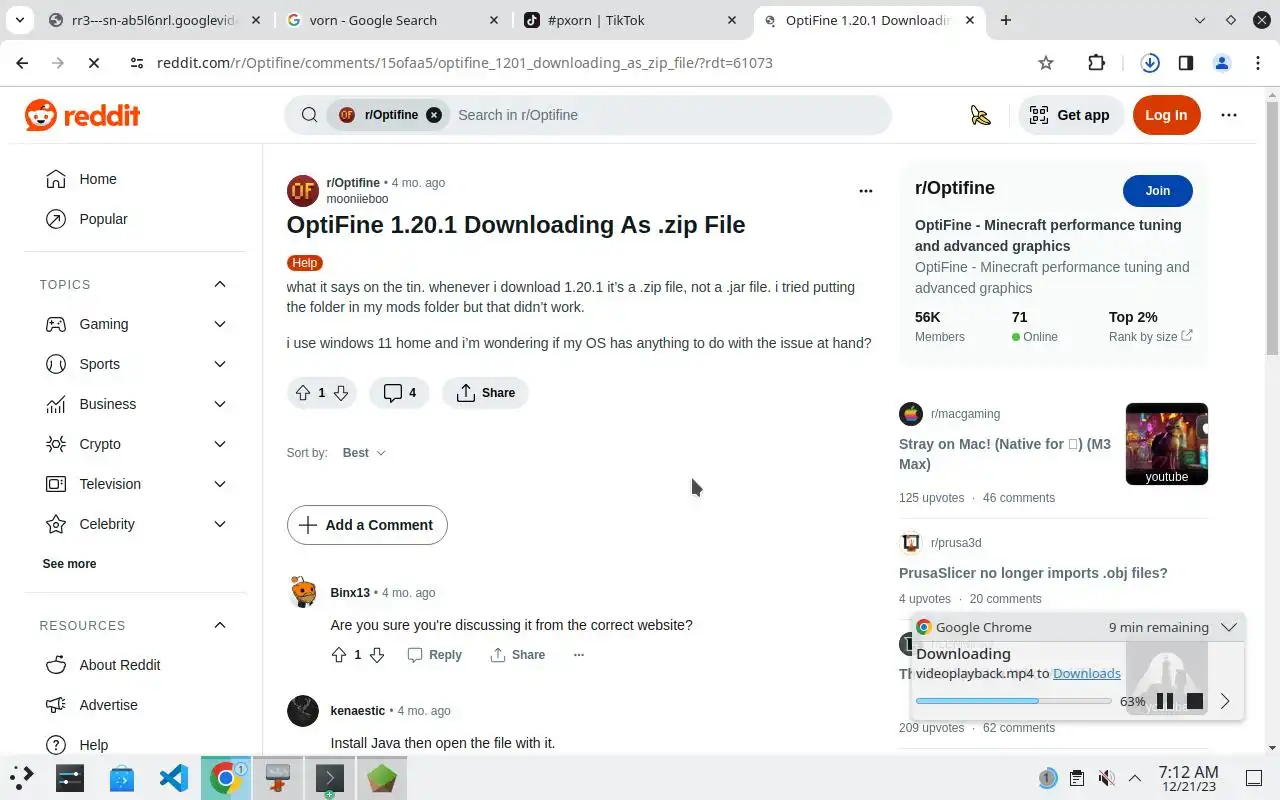Click the Reddit logo
This screenshot has height=800, width=1280.
[83, 115]
